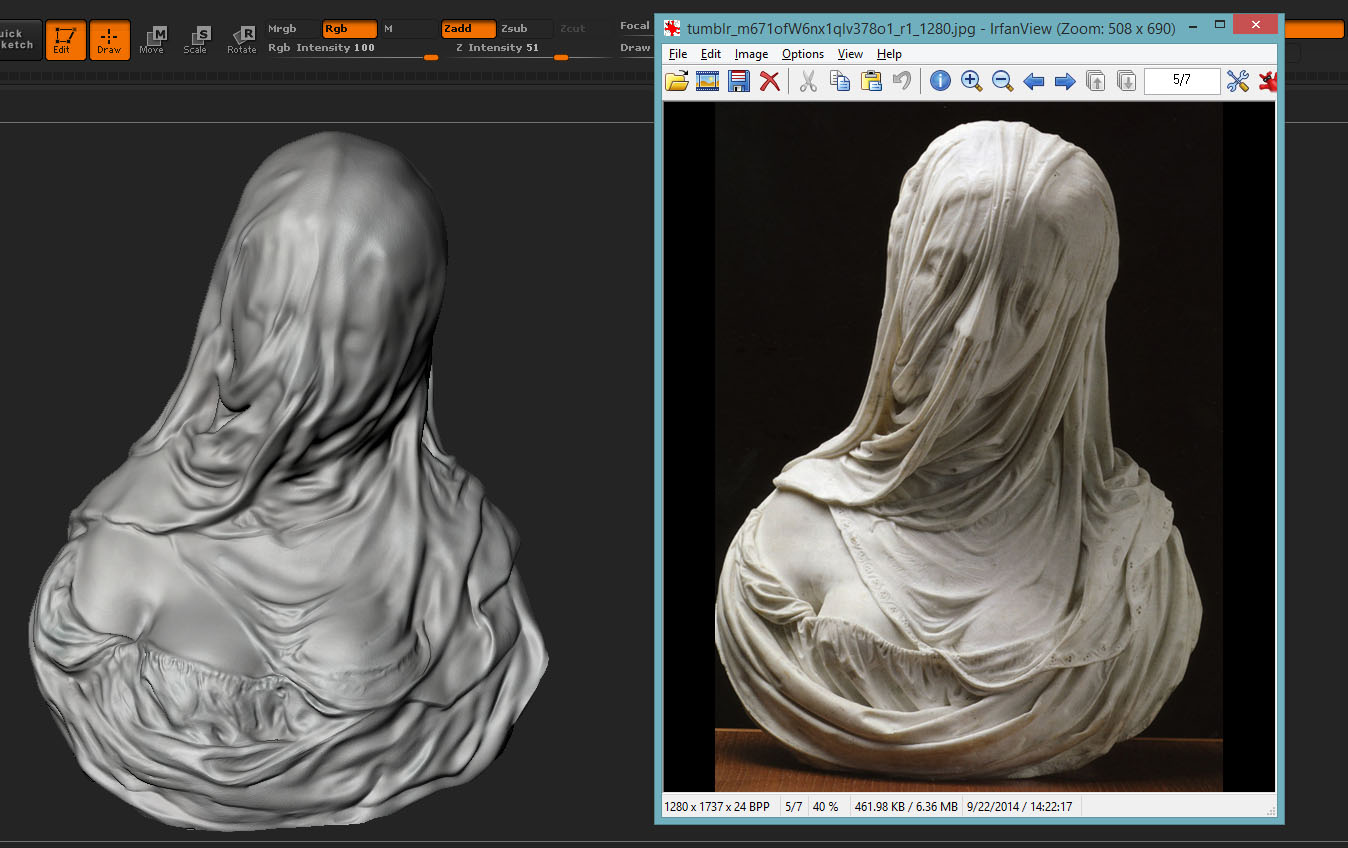Show image information with the blue info icon
1348x848 pixels.
(x=940, y=82)
